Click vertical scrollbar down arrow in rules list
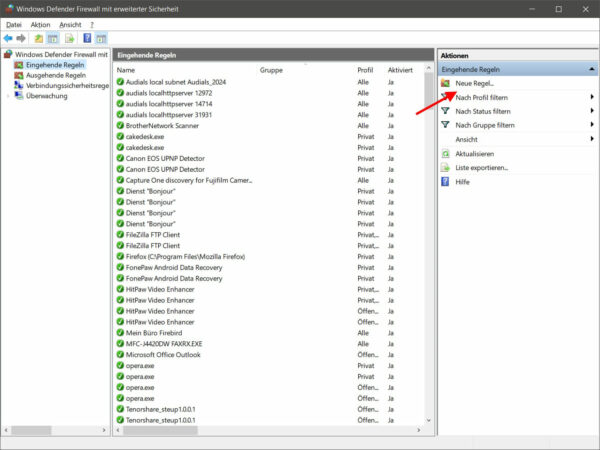600x450 pixels. (x=429, y=420)
